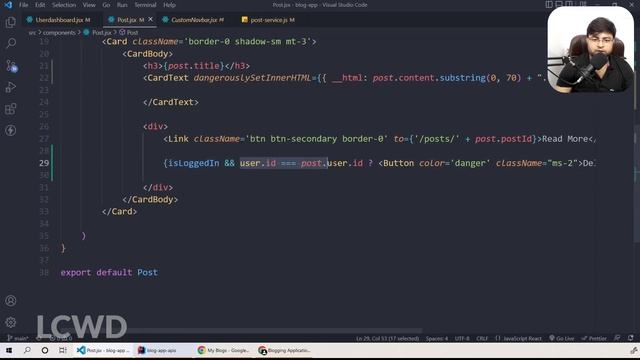Click 'export default Post' line
Viewport: 640px width, 360px height.
point(109,272)
